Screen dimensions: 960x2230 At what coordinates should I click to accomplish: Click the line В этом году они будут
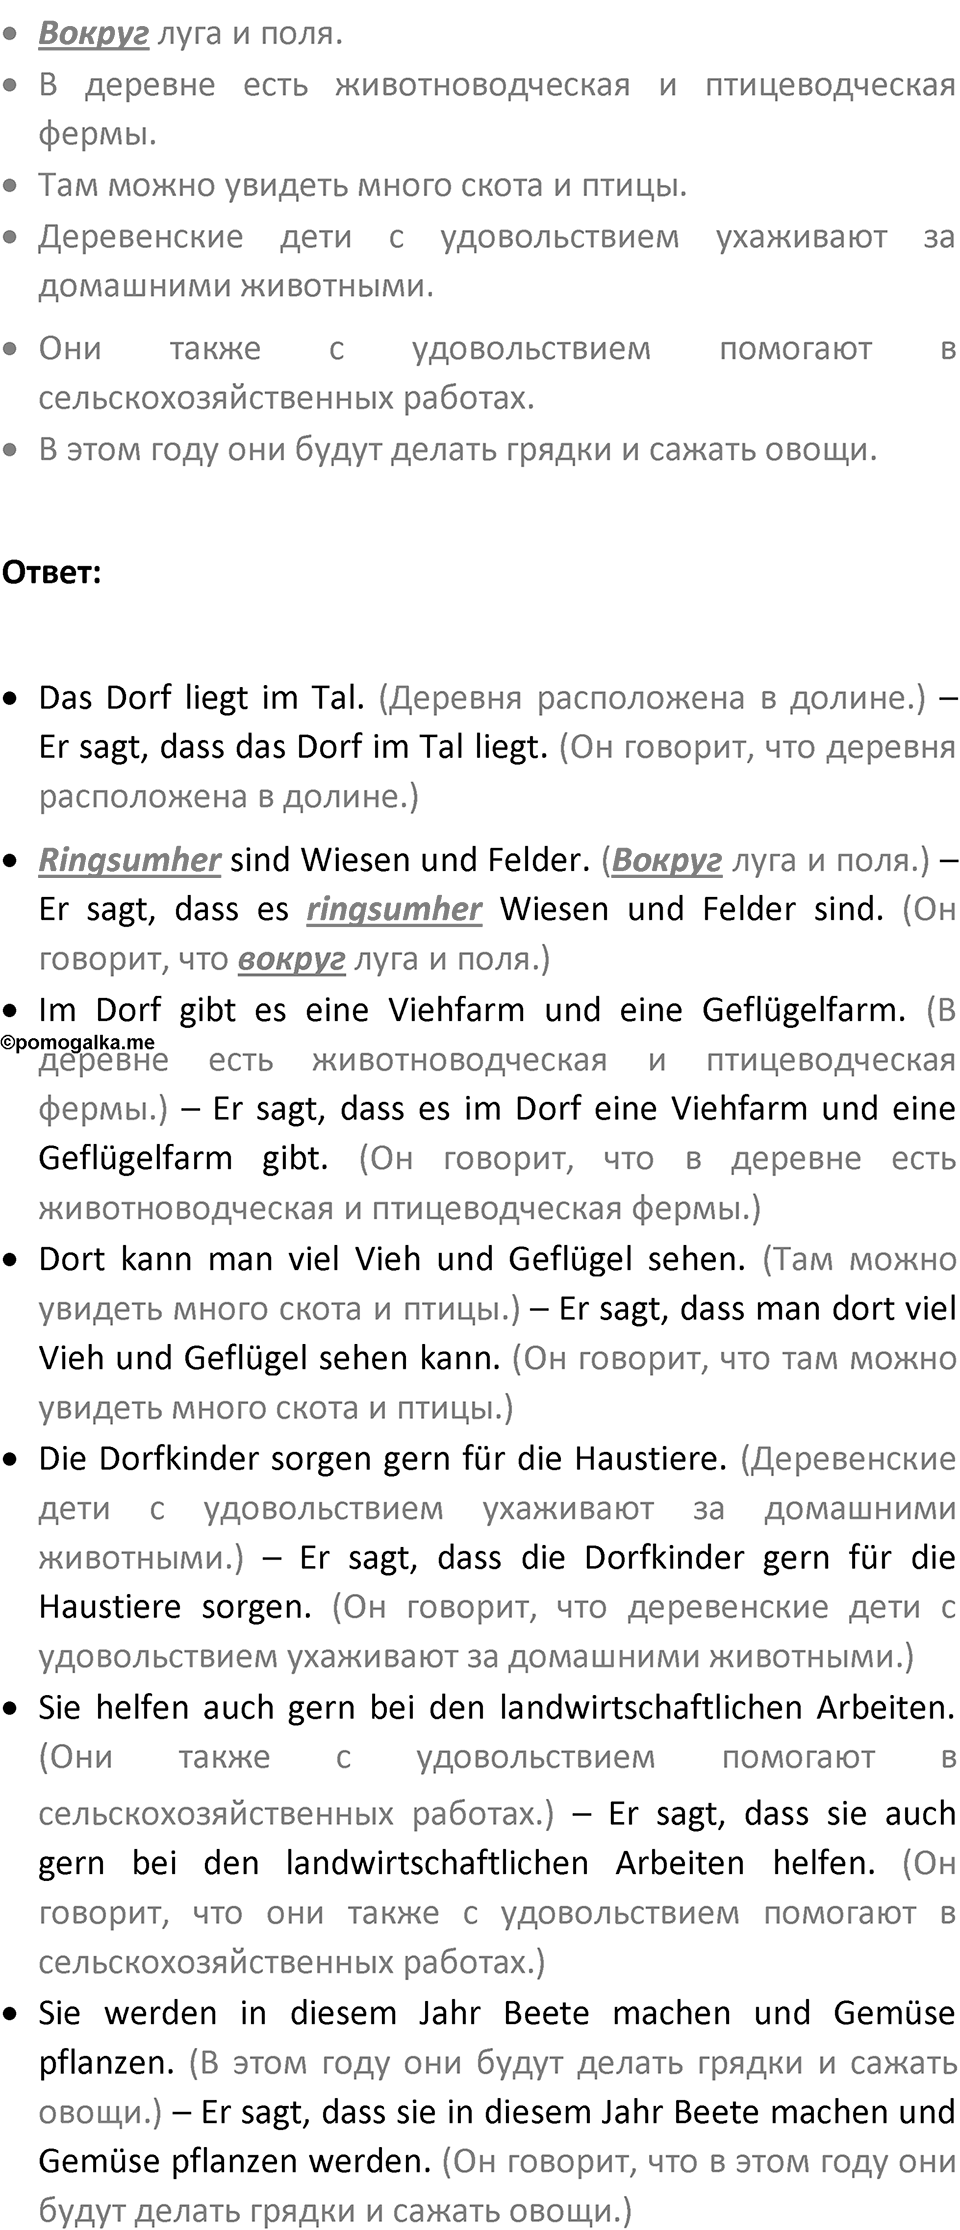pos(458,449)
